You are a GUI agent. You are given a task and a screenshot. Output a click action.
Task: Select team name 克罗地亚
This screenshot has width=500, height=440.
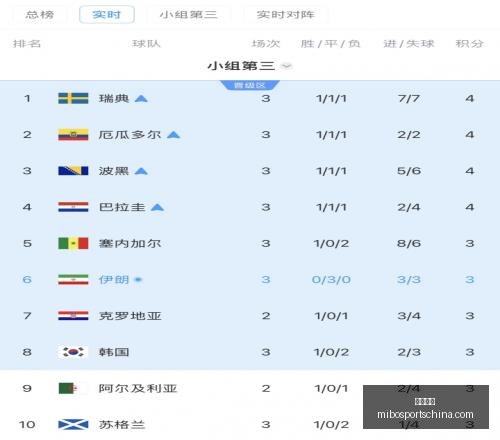[130, 316]
